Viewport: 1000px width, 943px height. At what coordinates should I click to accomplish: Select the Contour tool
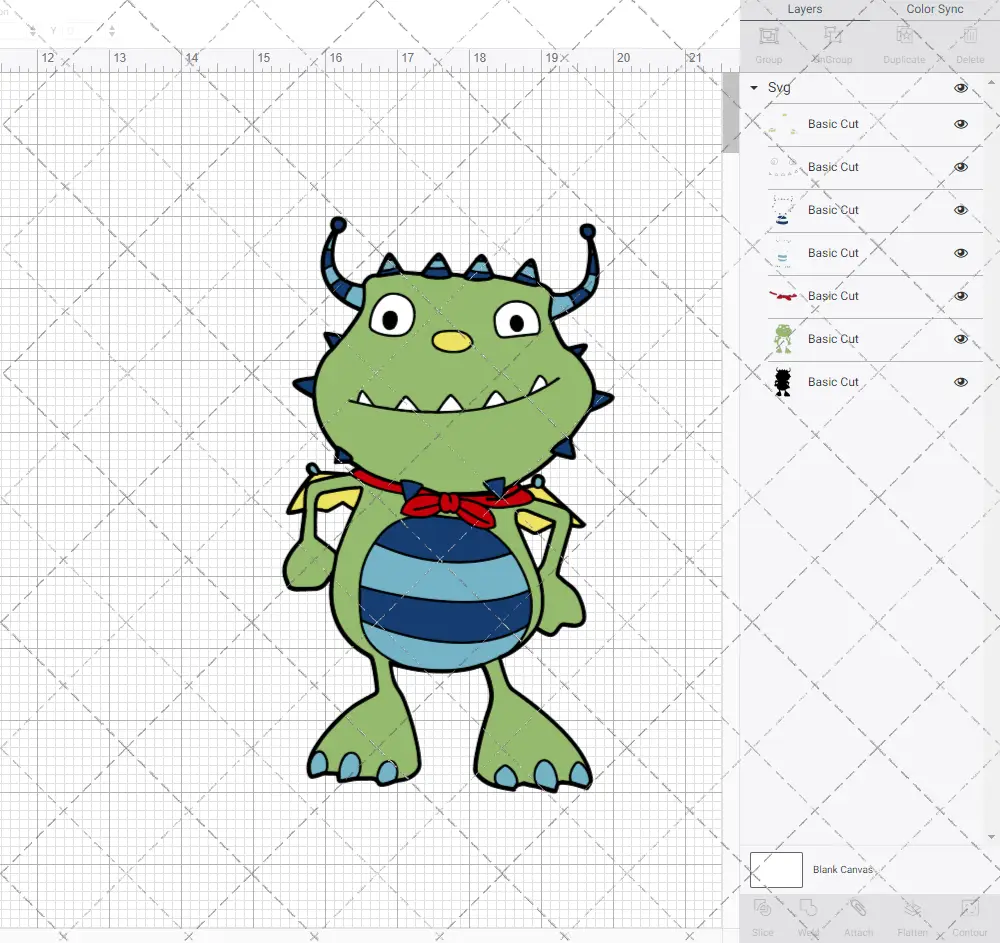click(969, 908)
